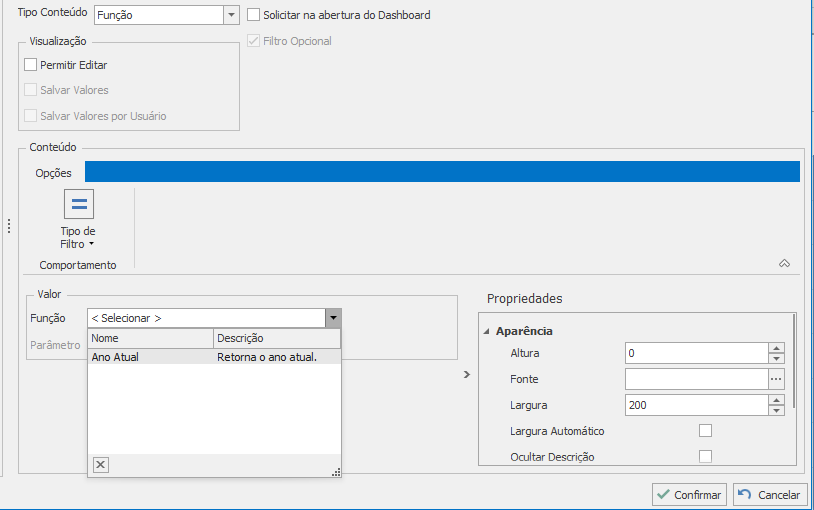Click the right arrow splitter beside Propriedades

pyautogui.click(x=467, y=374)
